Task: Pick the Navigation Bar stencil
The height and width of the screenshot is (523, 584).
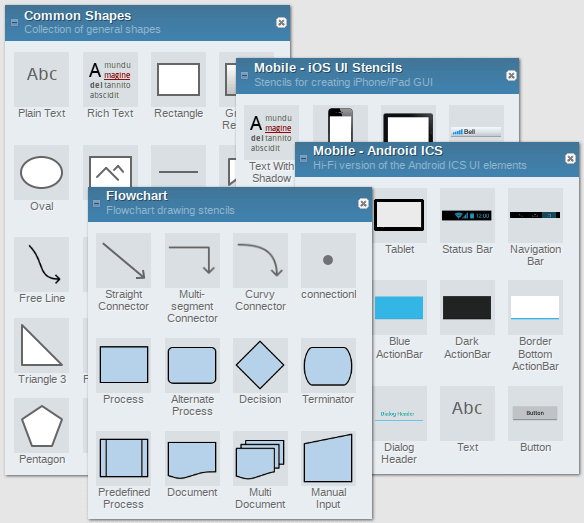Action: click(x=535, y=215)
